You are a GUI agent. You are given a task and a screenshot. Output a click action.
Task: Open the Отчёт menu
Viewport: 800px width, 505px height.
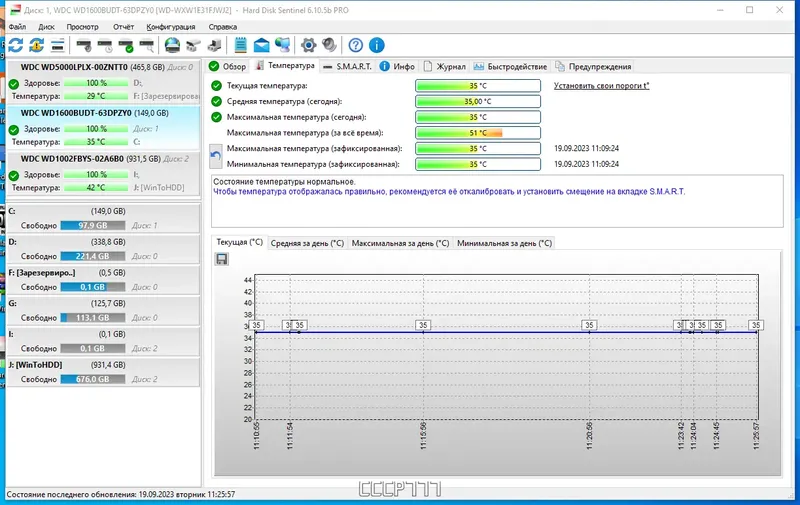point(123,27)
